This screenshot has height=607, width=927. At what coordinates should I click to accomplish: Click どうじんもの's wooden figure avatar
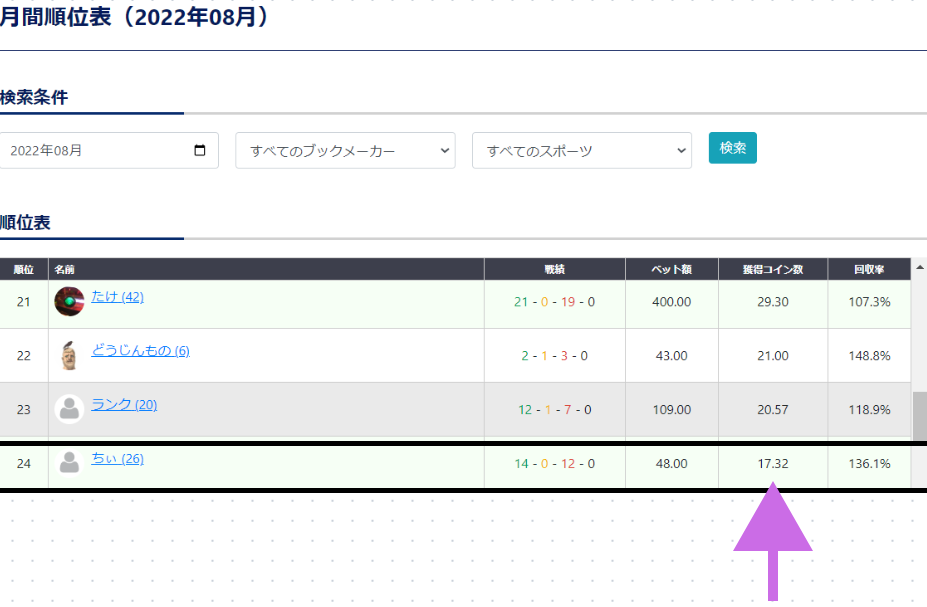[69, 355]
